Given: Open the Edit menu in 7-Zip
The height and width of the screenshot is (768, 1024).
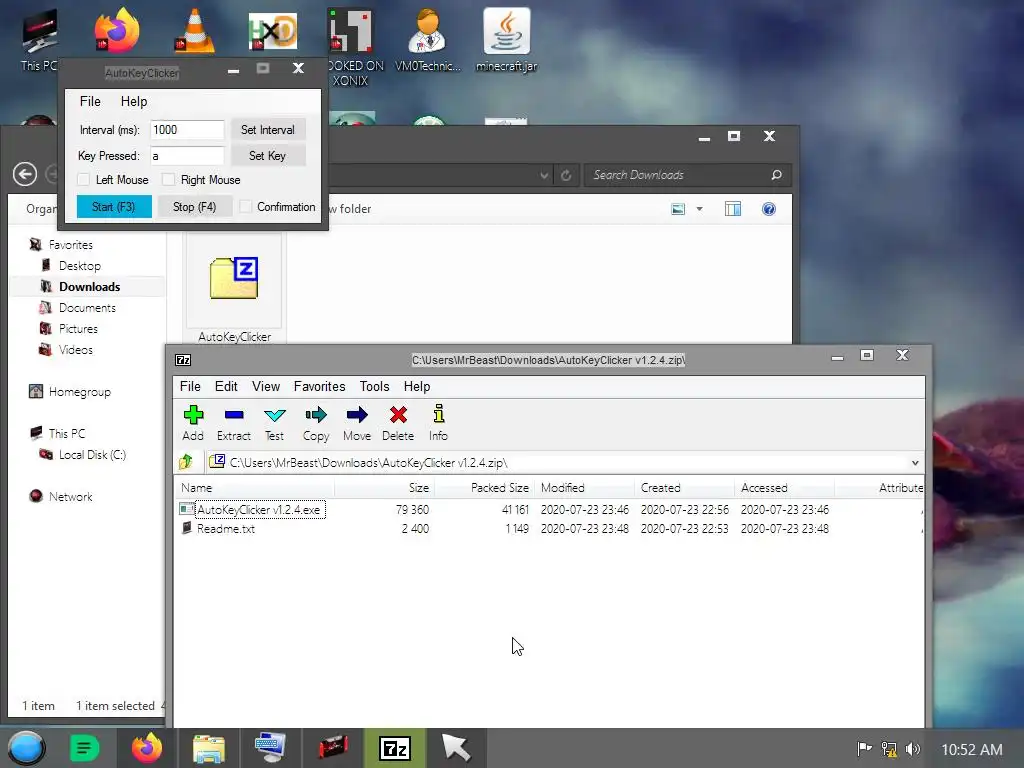Looking at the screenshot, I should (x=226, y=387).
